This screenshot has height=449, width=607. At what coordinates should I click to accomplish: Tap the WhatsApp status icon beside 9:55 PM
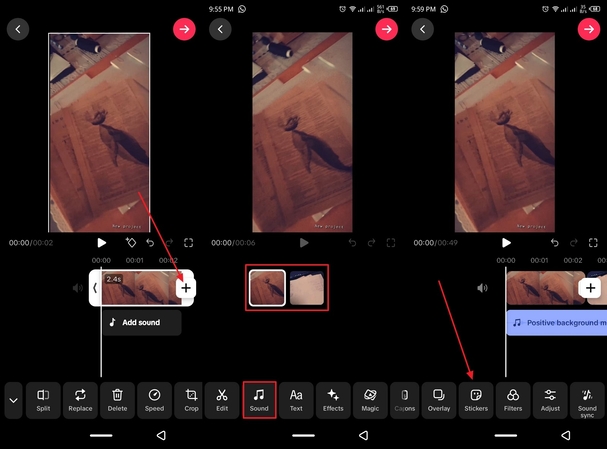tap(242, 9)
